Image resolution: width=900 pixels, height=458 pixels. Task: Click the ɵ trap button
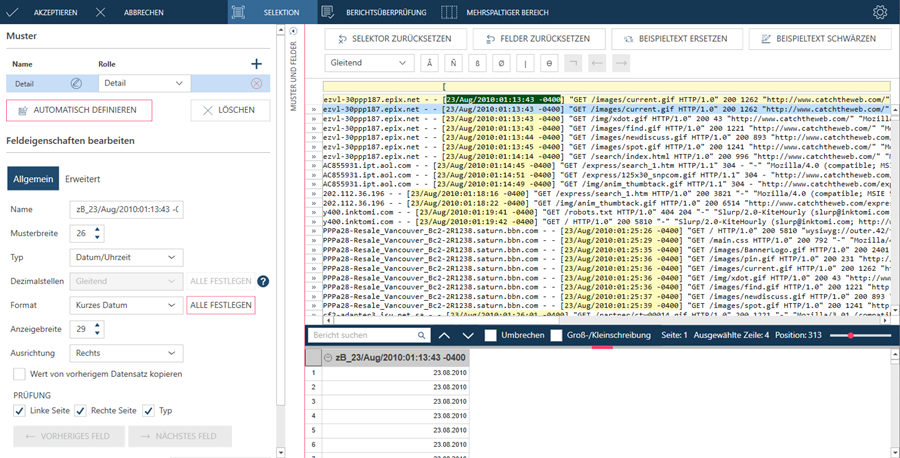coord(549,63)
